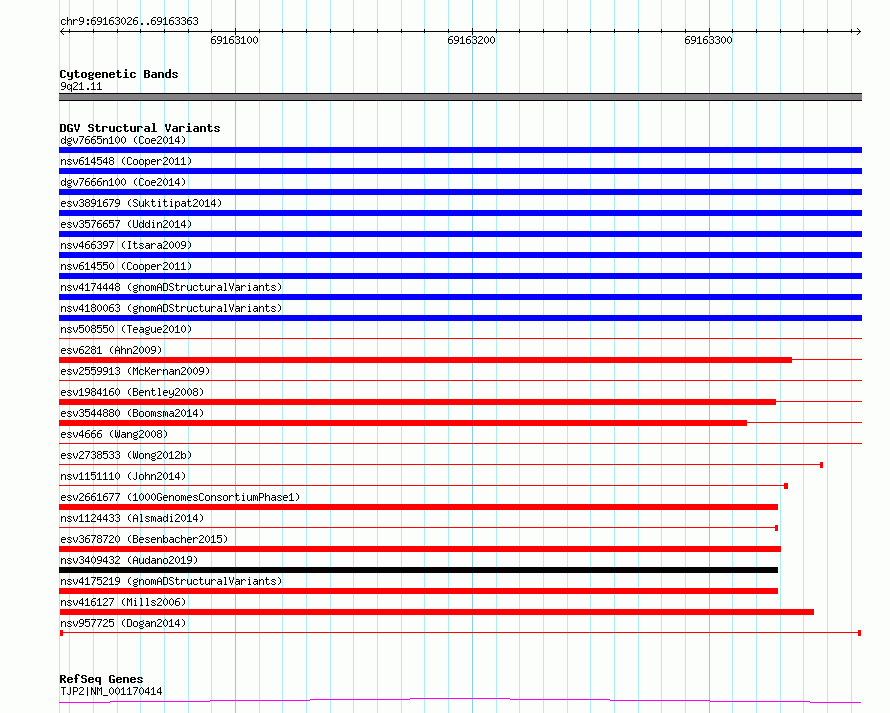Screen dimensions: 890x713
Task: Click the blue bar under nsv466397
Action: [460, 255]
